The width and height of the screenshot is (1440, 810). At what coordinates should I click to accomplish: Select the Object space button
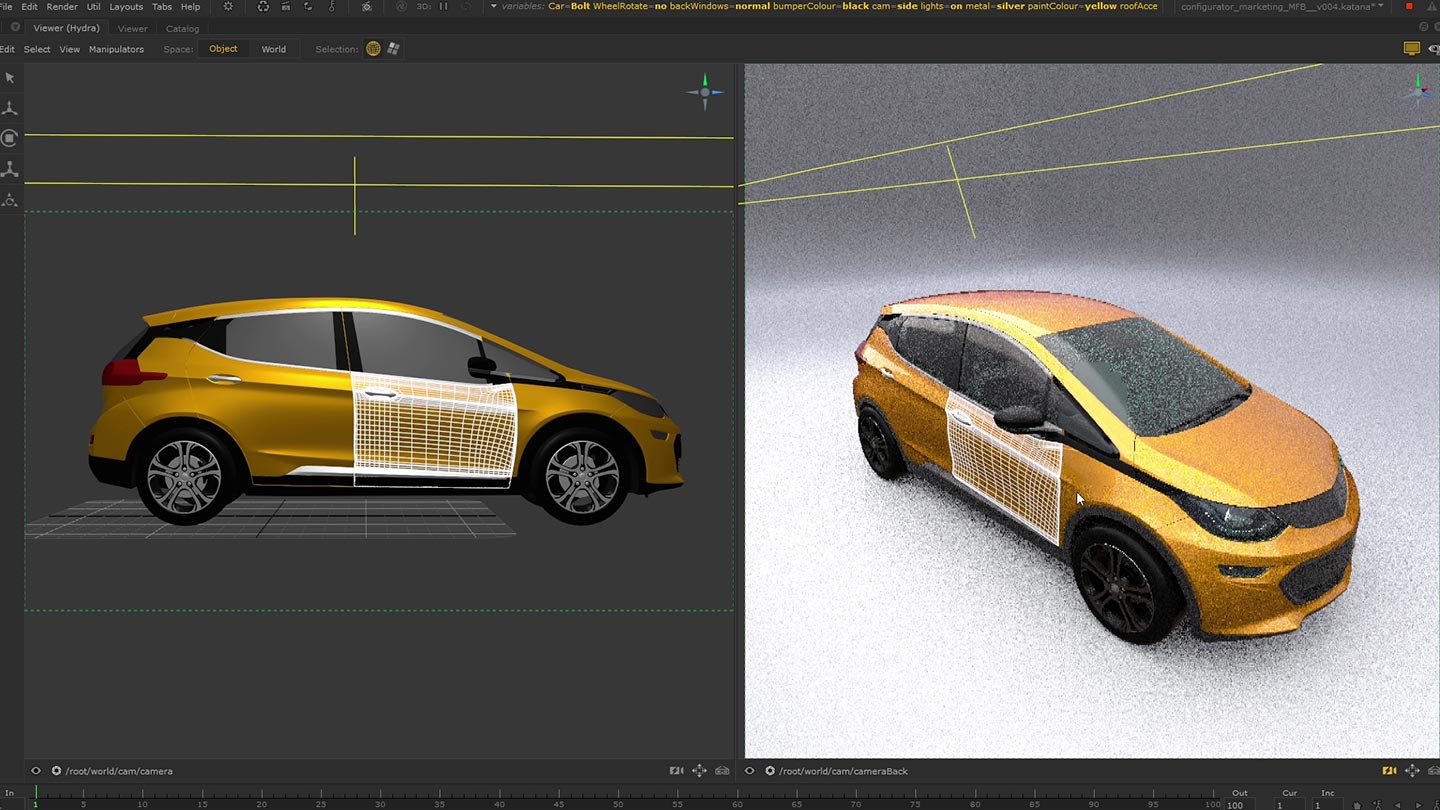(x=223, y=49)
